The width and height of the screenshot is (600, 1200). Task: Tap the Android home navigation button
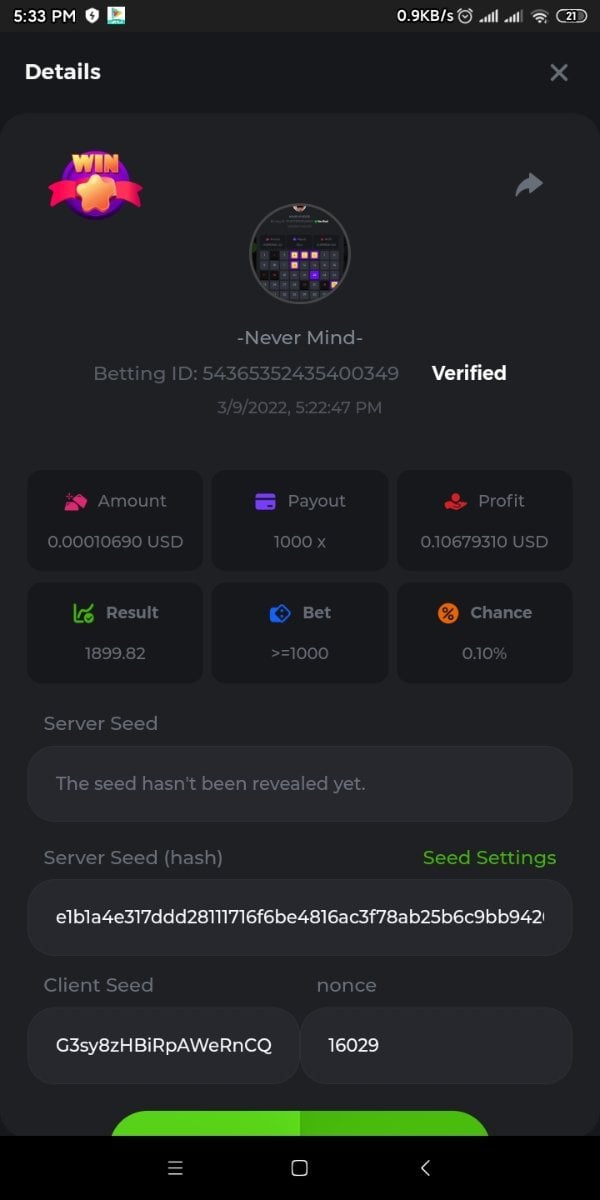[x=299, y=1168]
